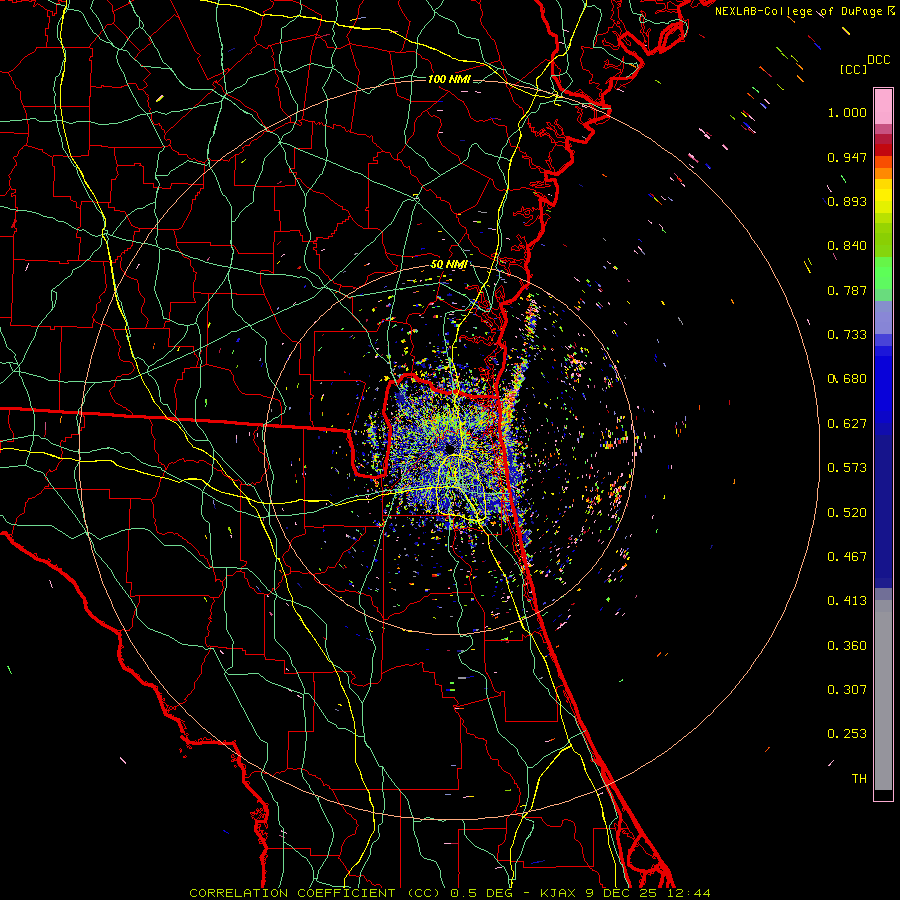900x900 pixels.
Task: Click the 0.253 color scale value
Action: click(847, 734)
